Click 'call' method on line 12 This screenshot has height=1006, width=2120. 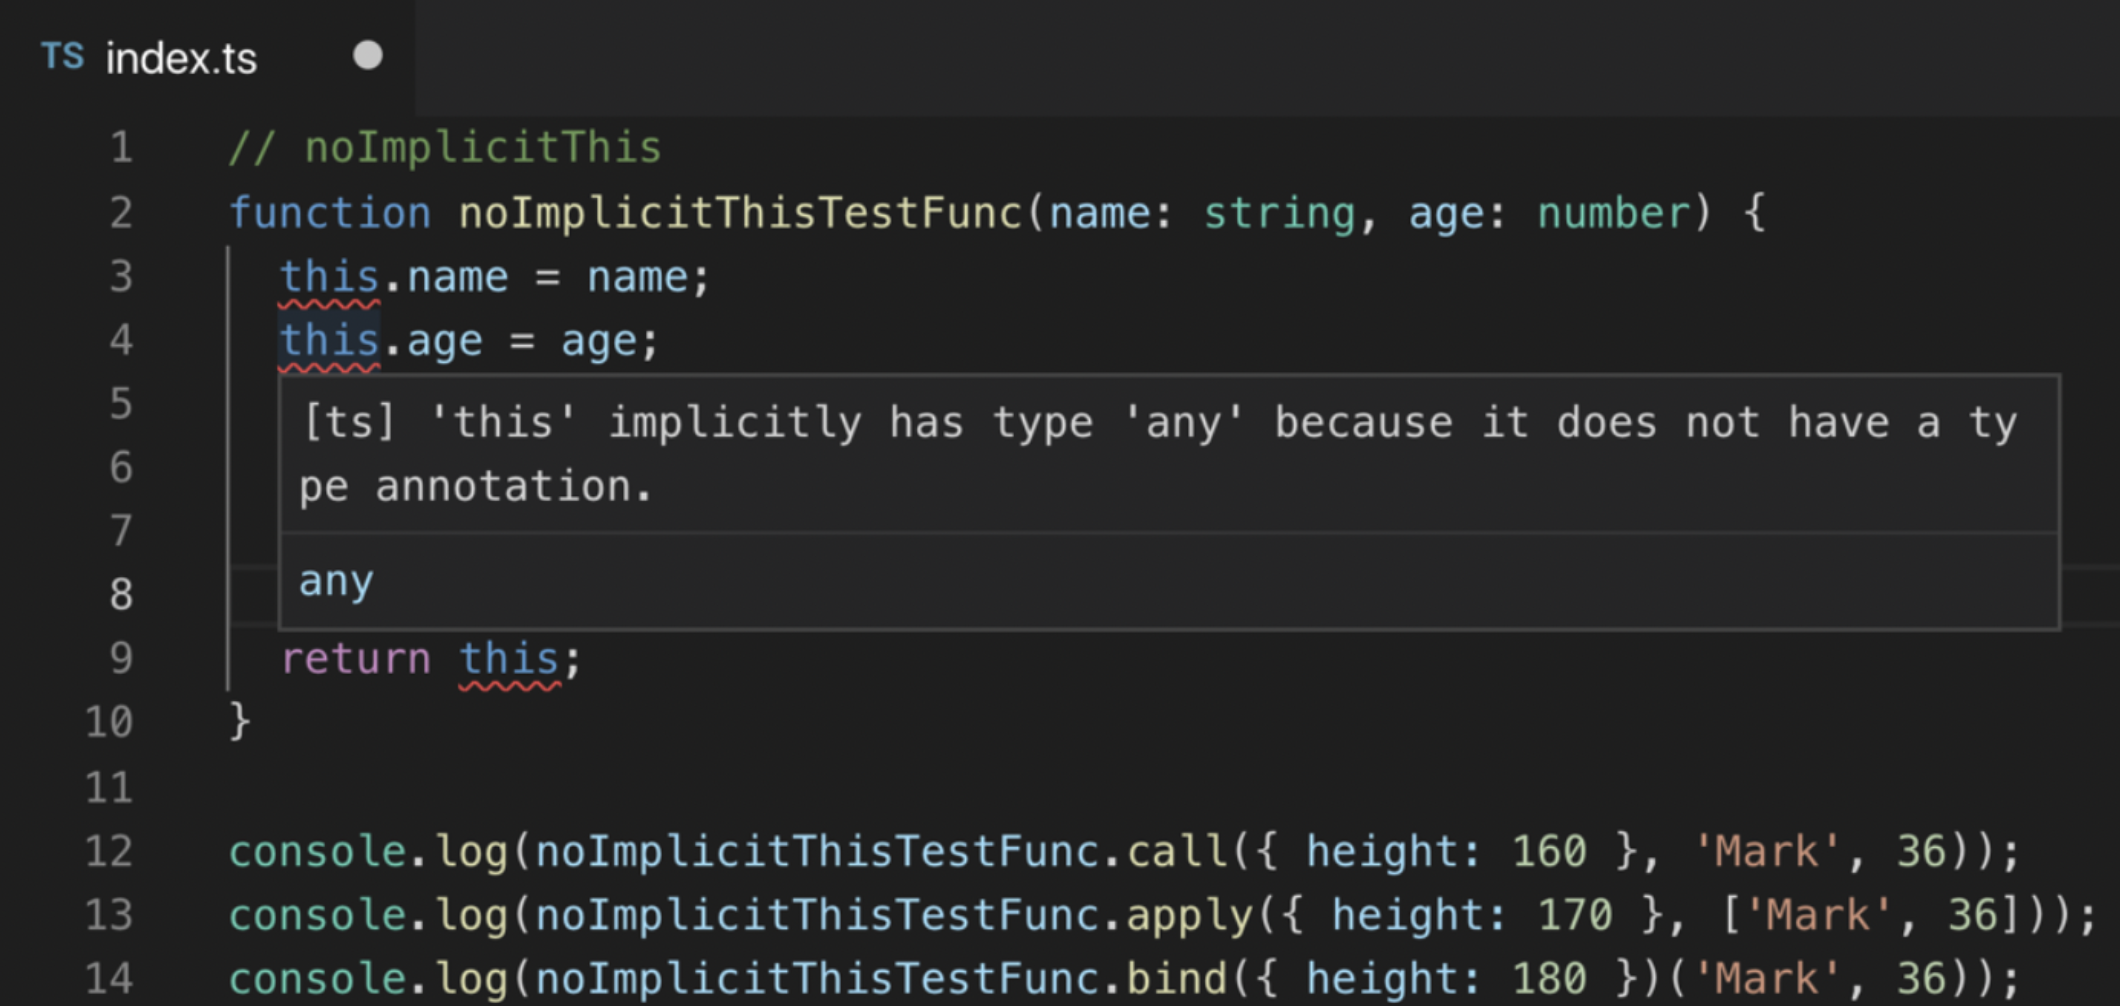pos(1177,851)
